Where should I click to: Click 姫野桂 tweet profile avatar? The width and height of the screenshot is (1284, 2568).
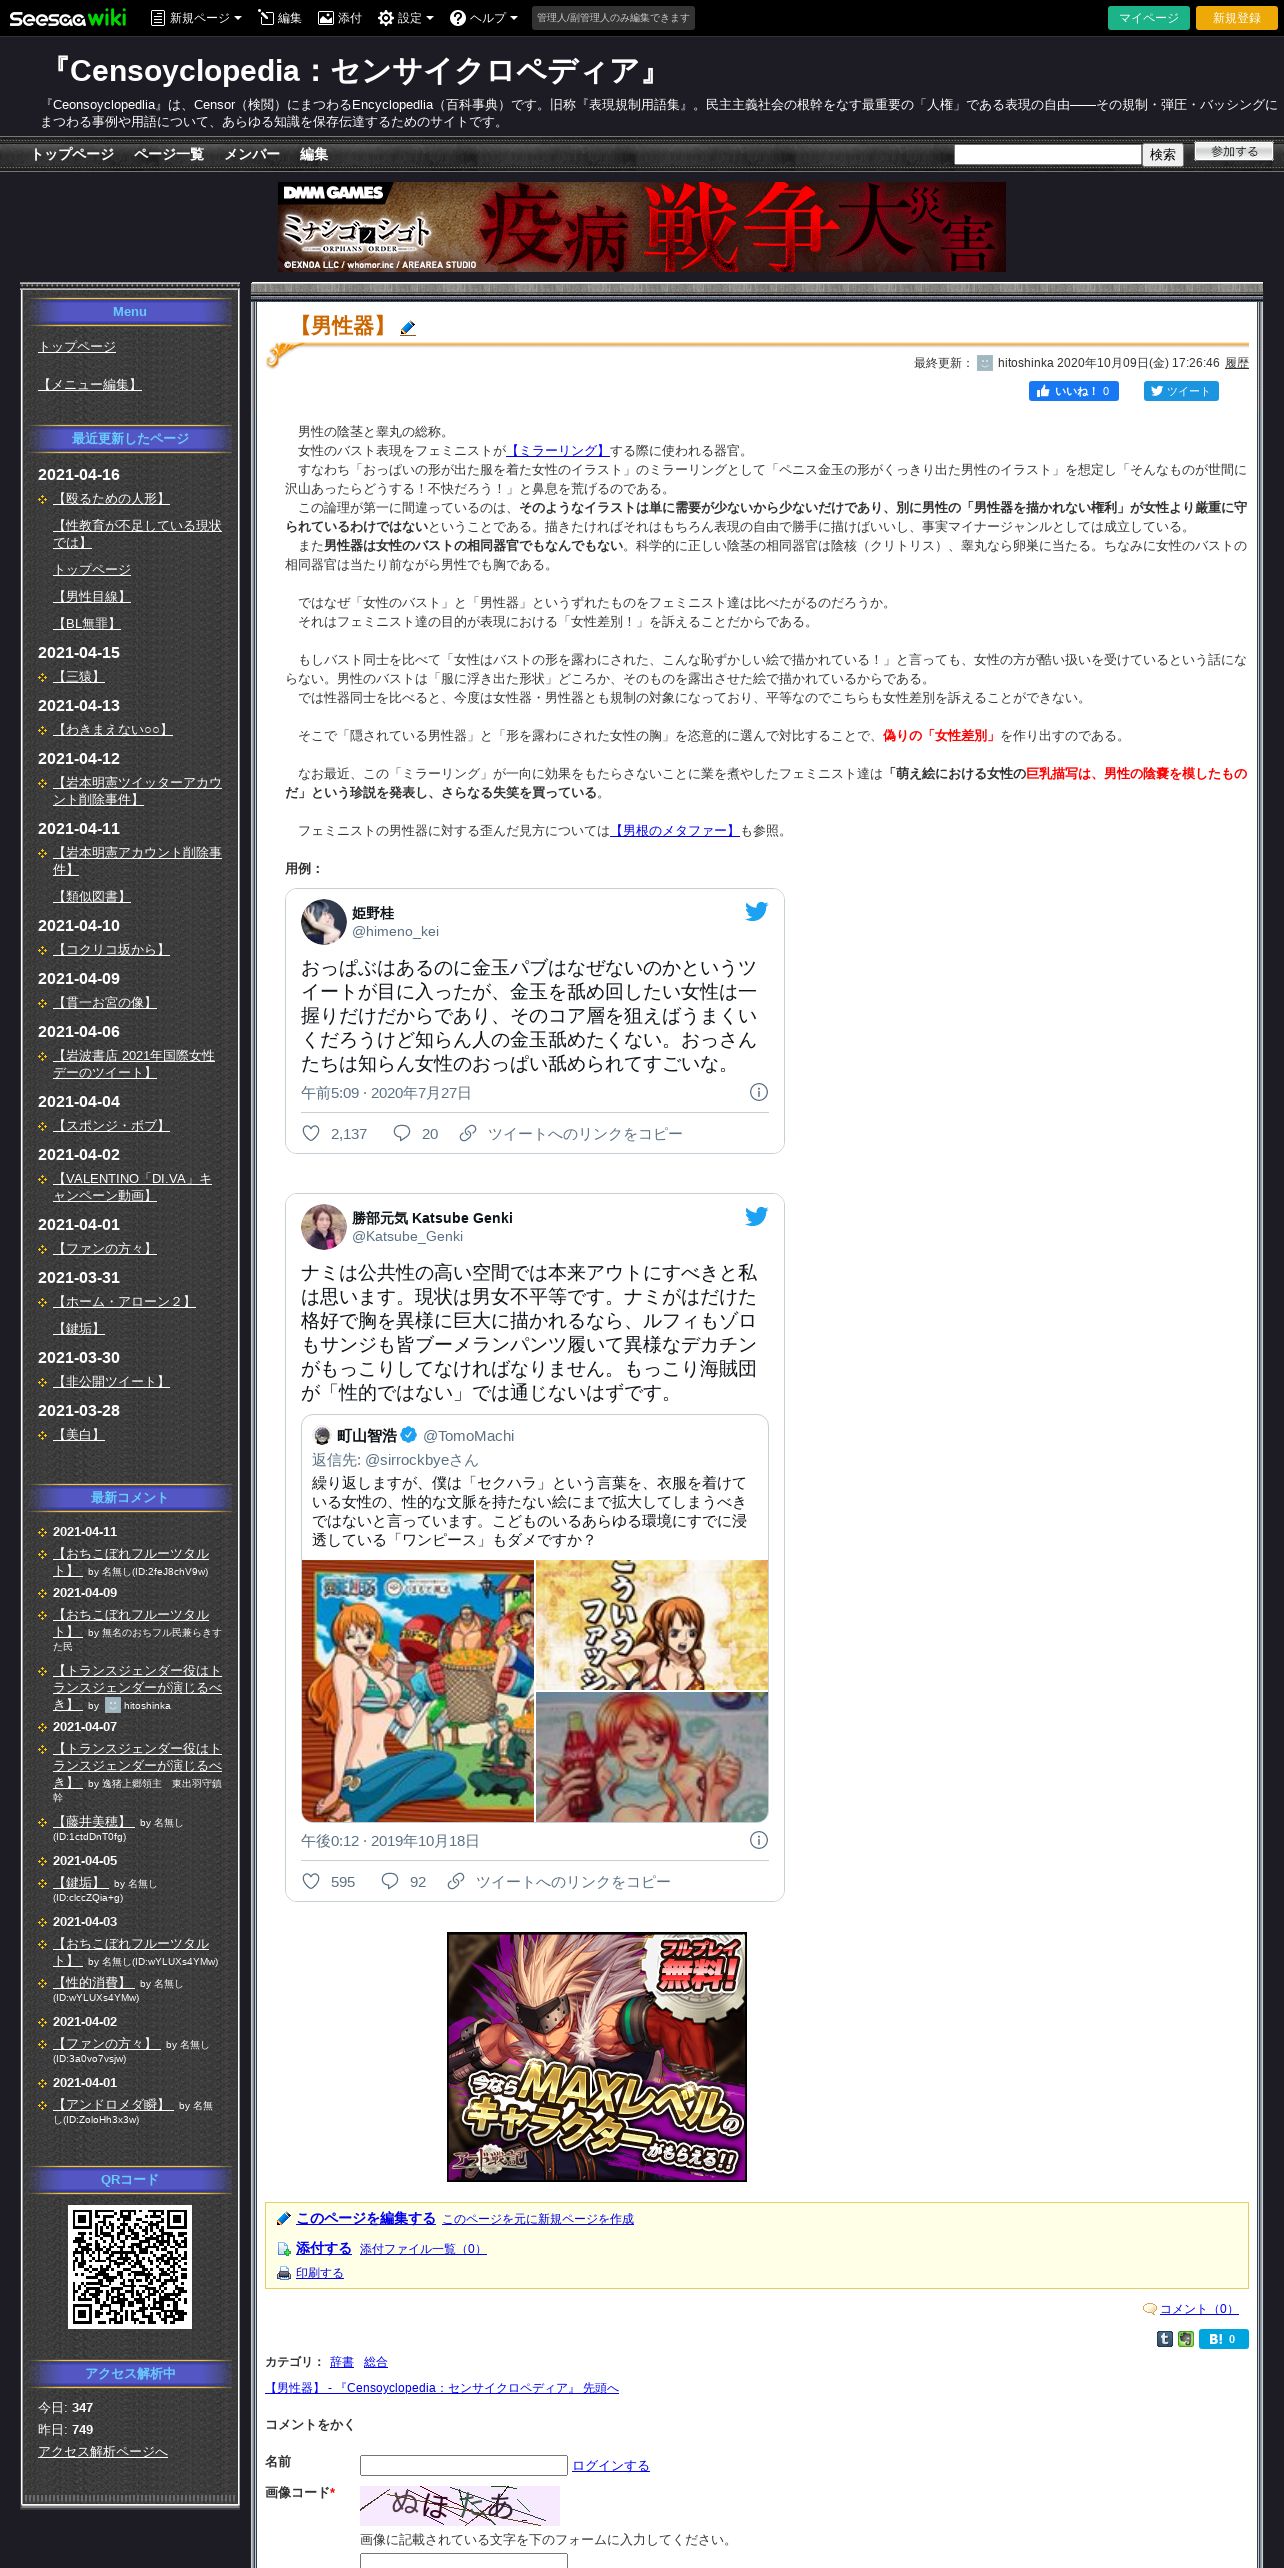click(323, 922)
